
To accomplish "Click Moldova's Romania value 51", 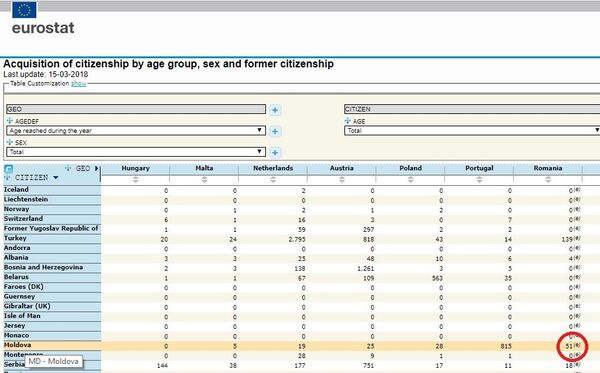I will tap(569, 346).
